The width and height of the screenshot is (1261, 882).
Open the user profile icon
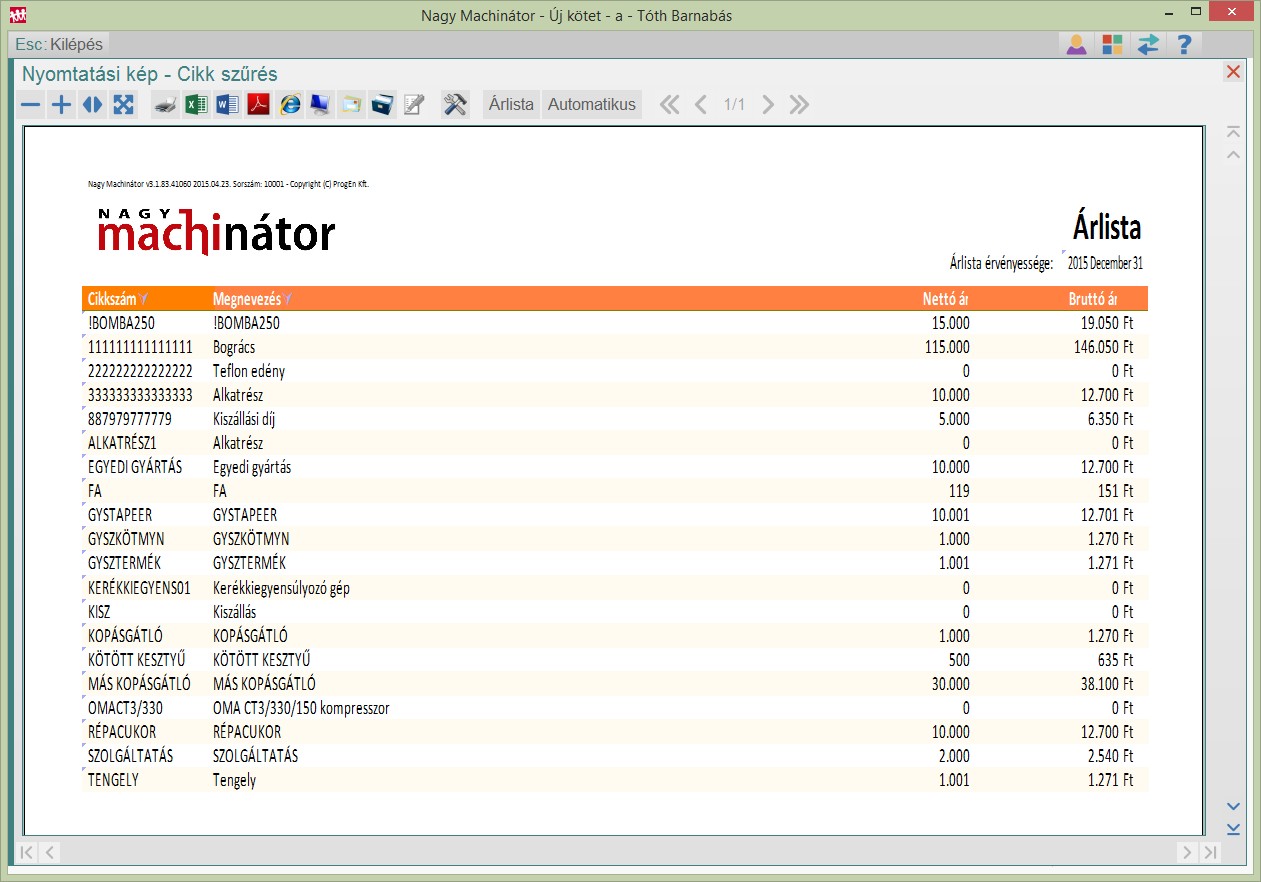[x=1076, y=45]
